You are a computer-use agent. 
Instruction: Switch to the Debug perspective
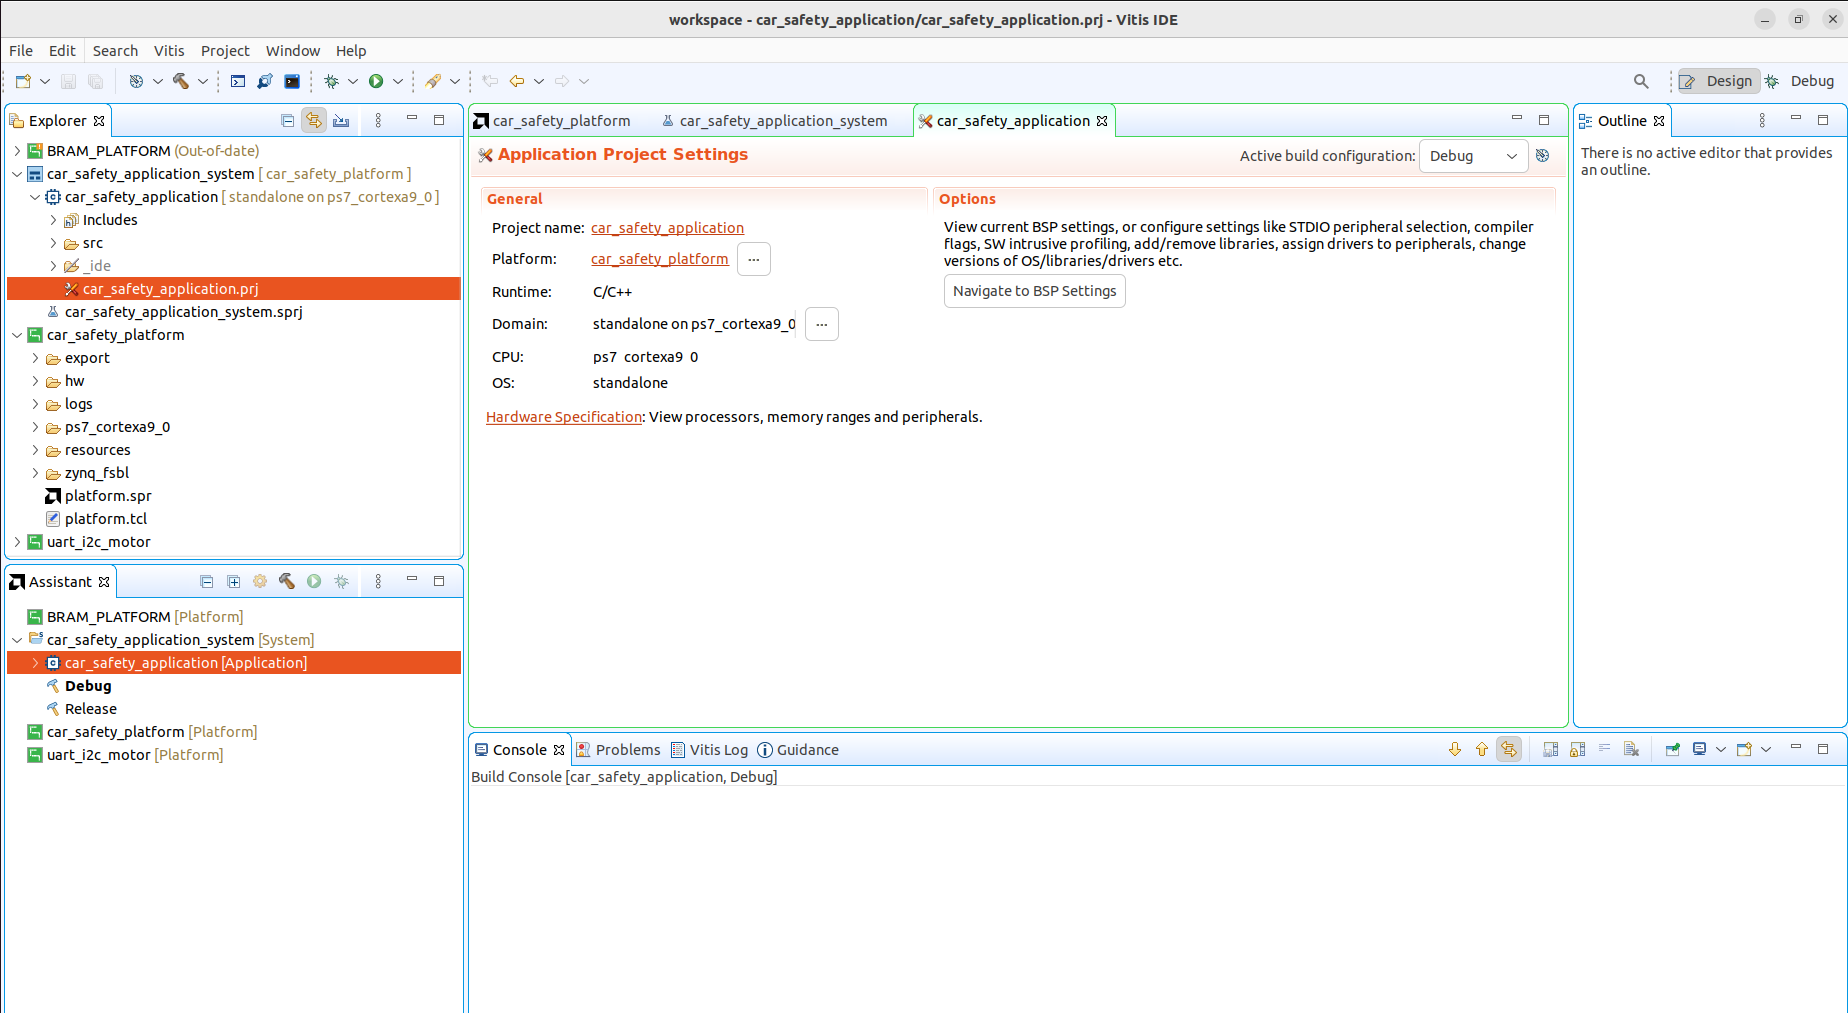(1800, 81)
